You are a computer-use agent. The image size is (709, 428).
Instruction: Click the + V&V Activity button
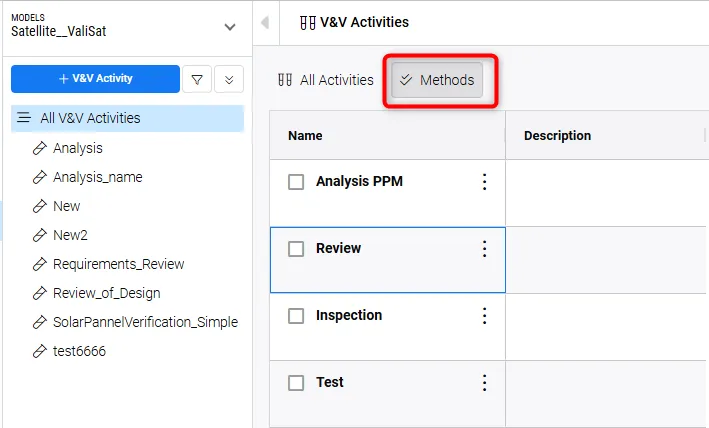pos(95,79)
